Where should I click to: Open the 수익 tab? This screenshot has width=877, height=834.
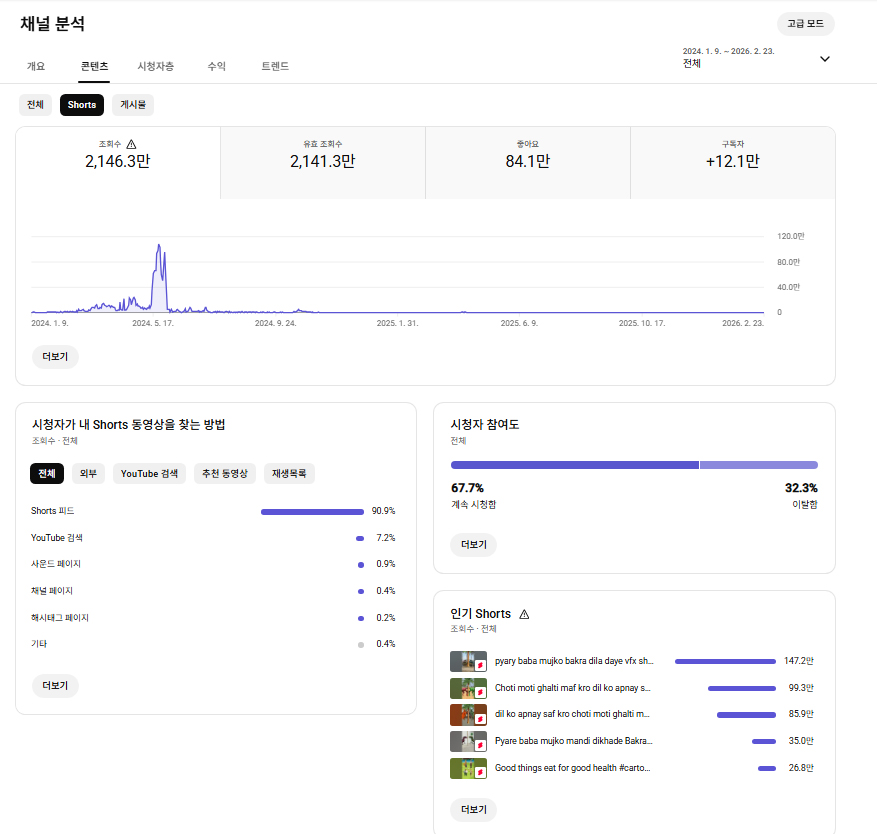coord(216,66)
